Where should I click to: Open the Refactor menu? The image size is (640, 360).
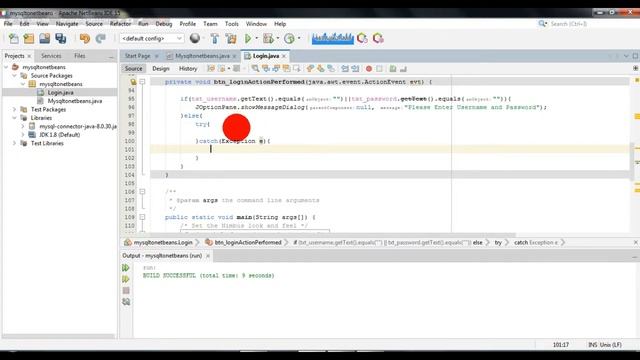coord(120,24)
